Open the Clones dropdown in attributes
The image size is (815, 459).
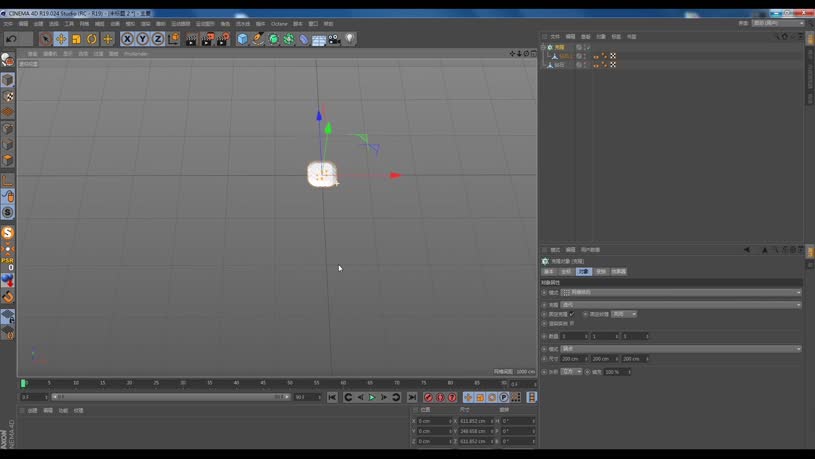tap(681, 305)
